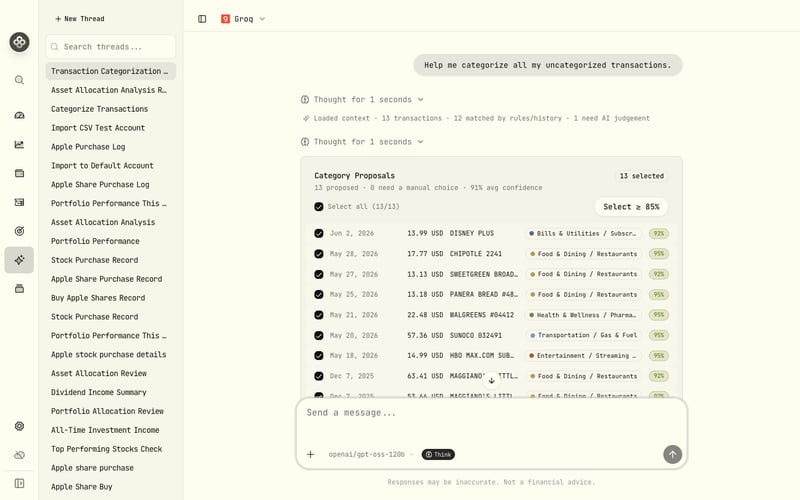This screenshot has height=500, width=800.
Task: Toggle the Think mode pill
Action: coord(438,454)
